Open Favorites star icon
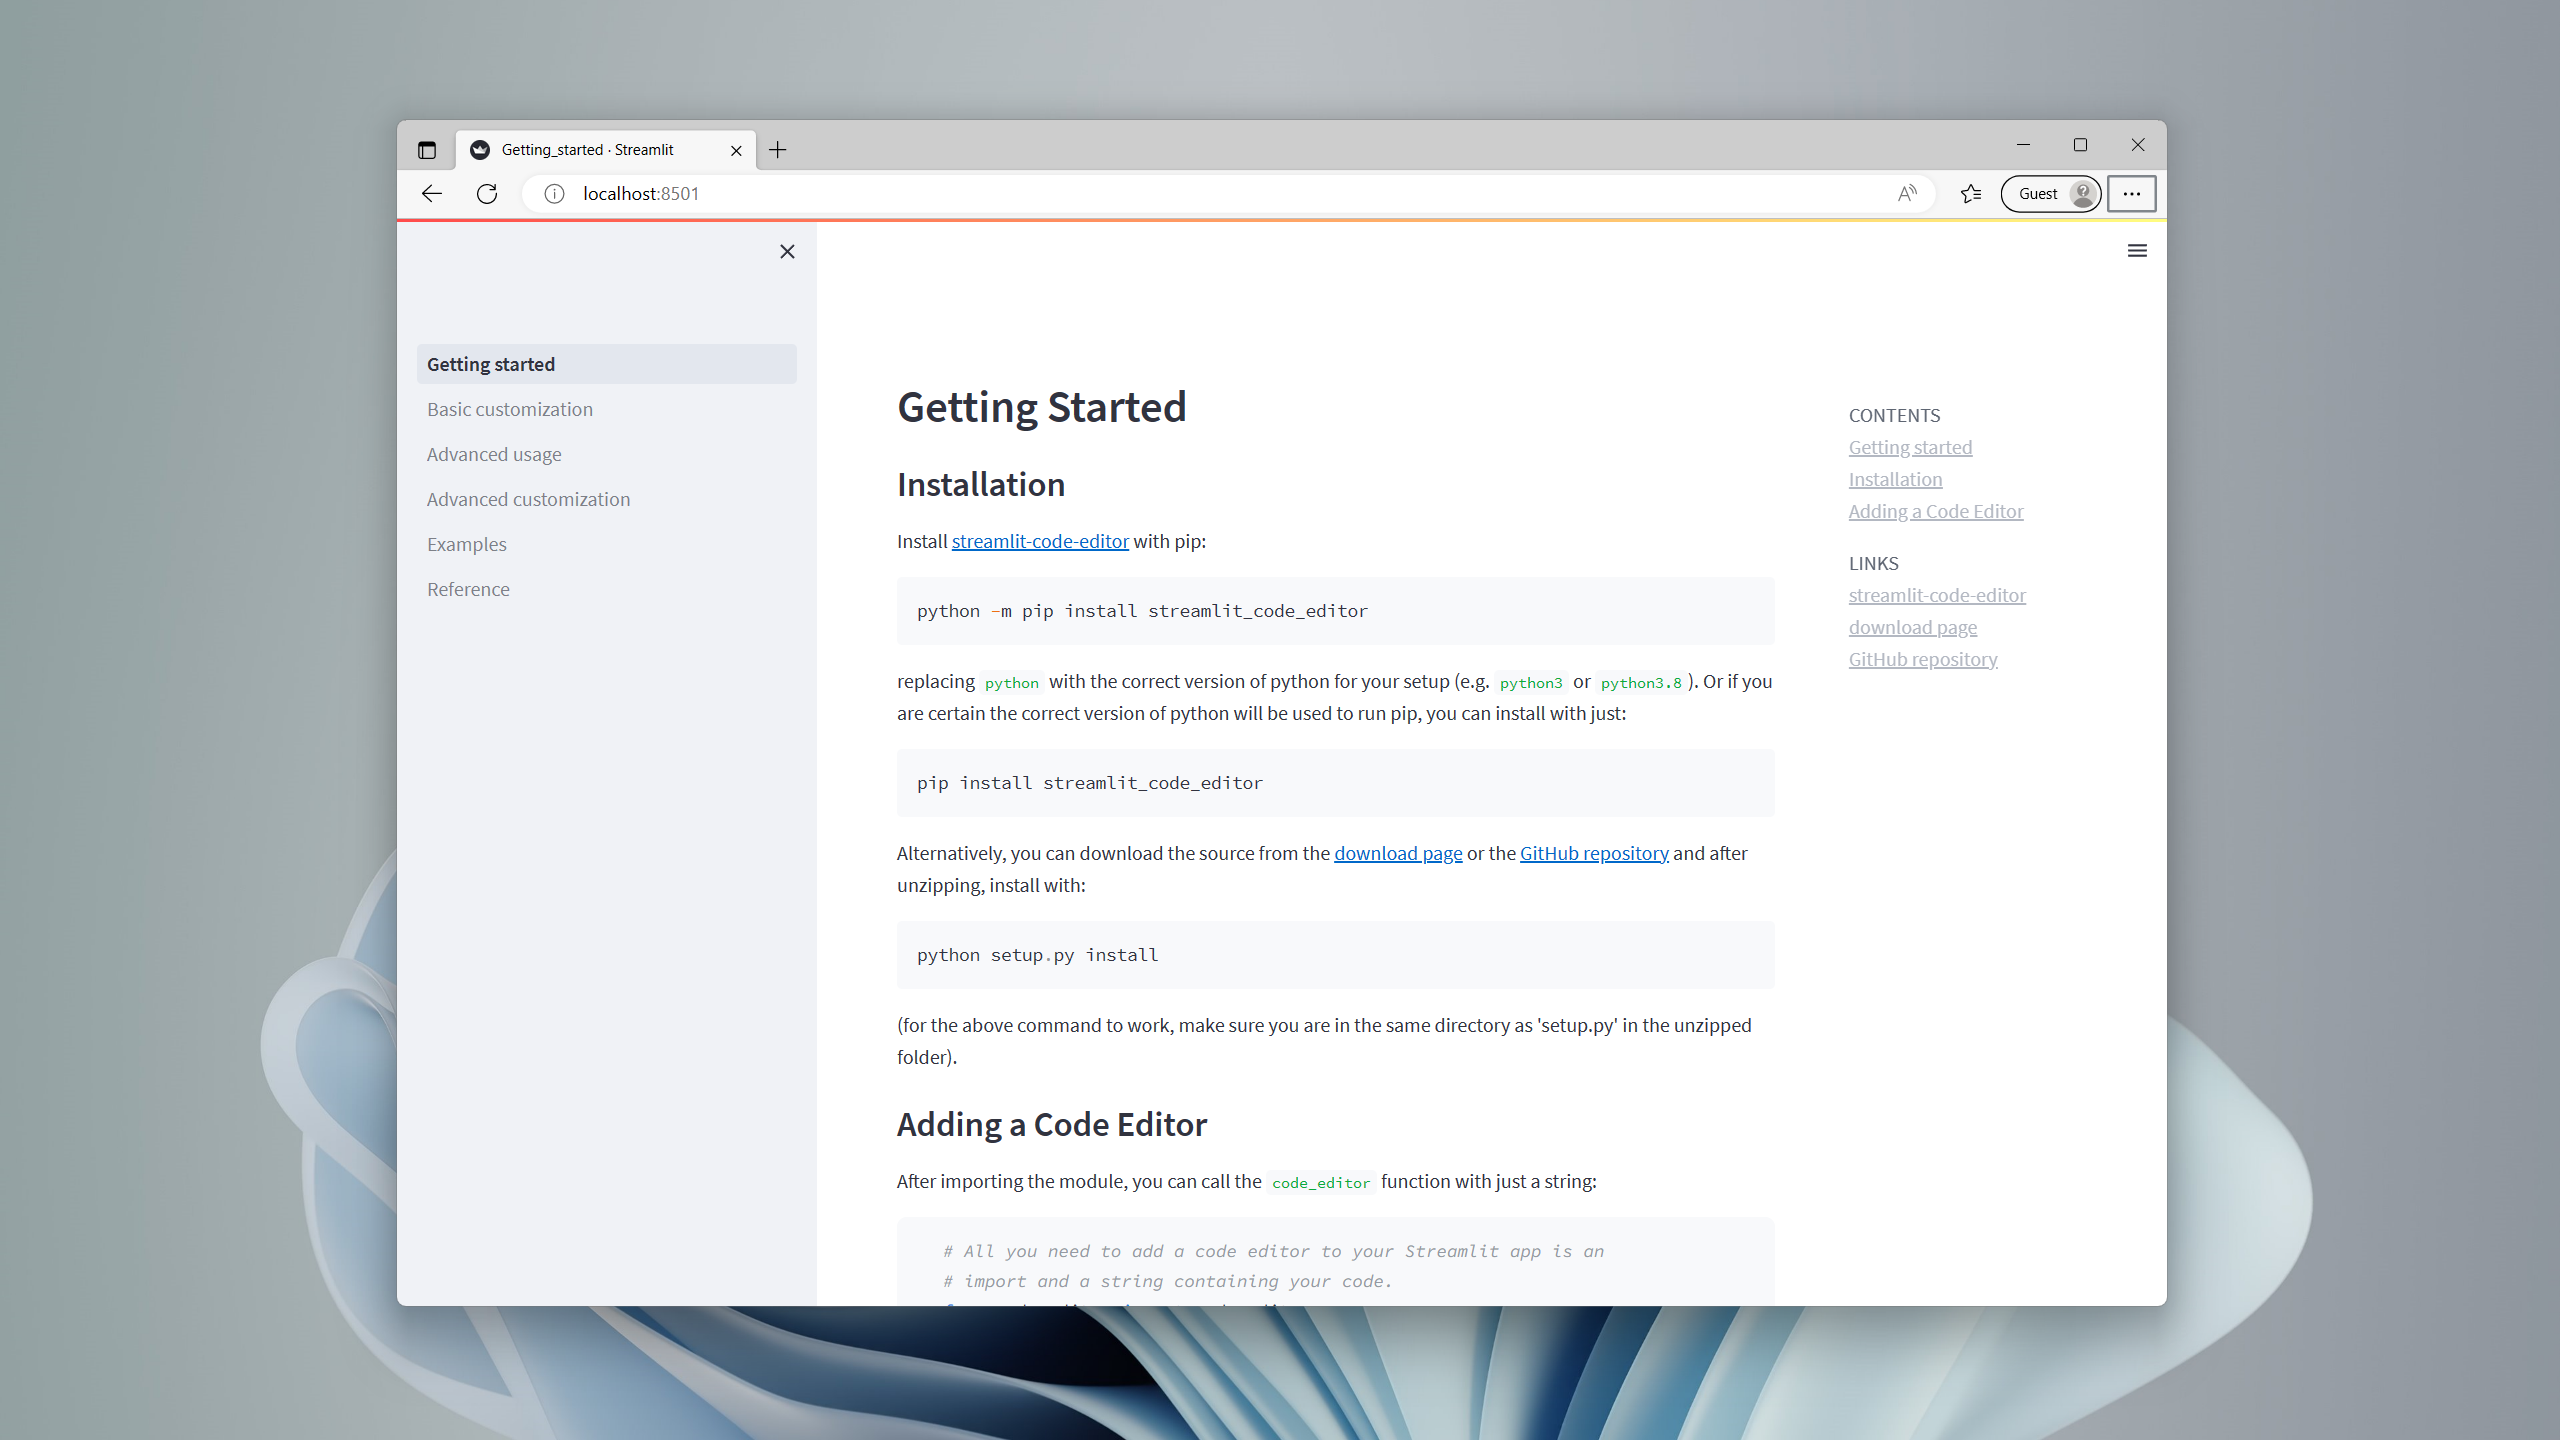Screen dimensions: 2560x1440 pos(1971,194)
